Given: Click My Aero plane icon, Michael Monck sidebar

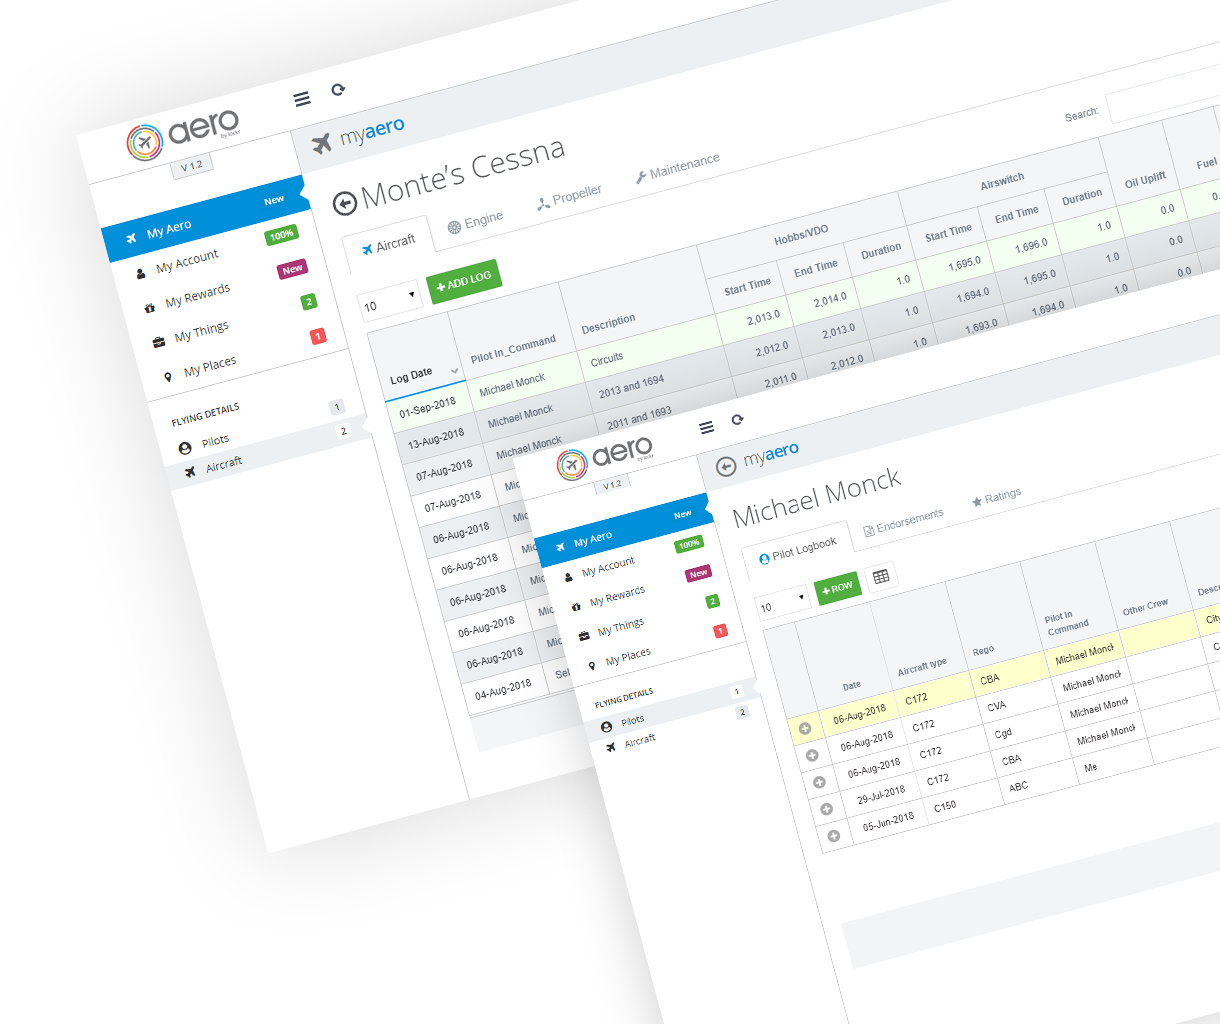Looking at the screenshot, I should tap(560, 547).
